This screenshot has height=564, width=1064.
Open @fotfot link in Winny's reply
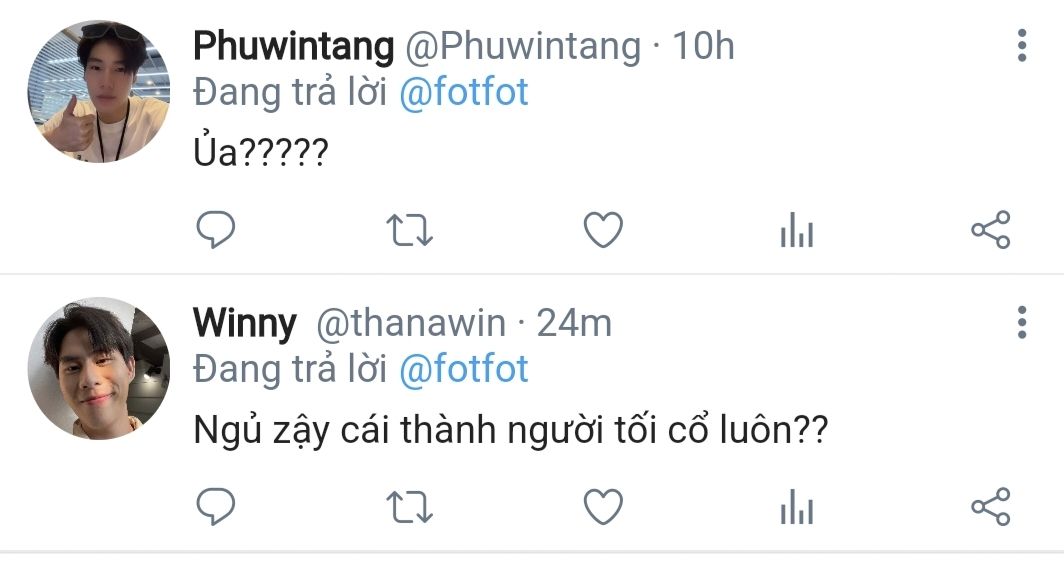pos(463,370)
